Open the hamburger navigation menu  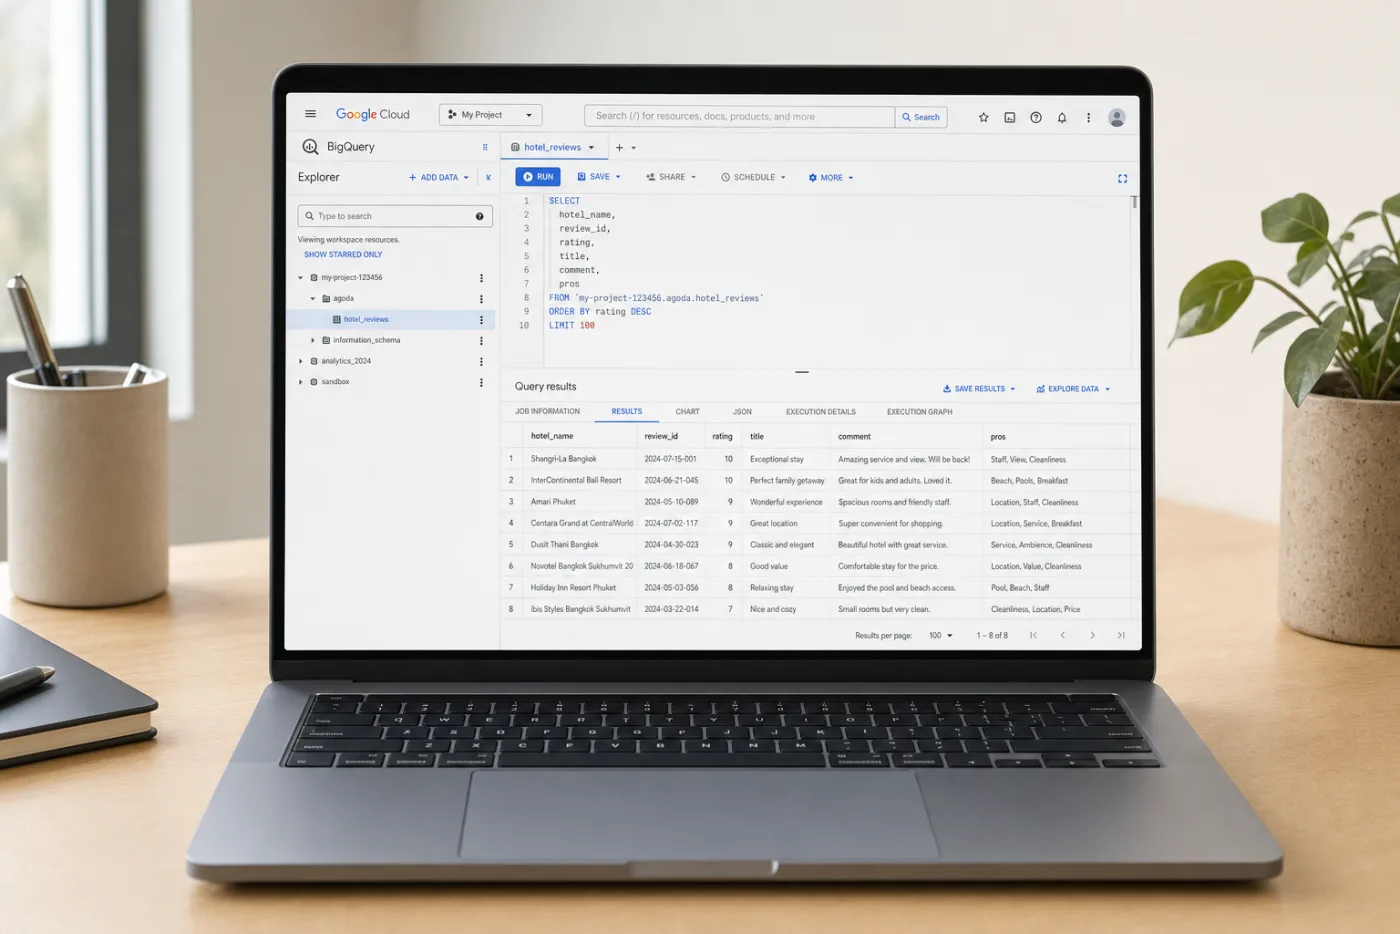pos(310,114)
